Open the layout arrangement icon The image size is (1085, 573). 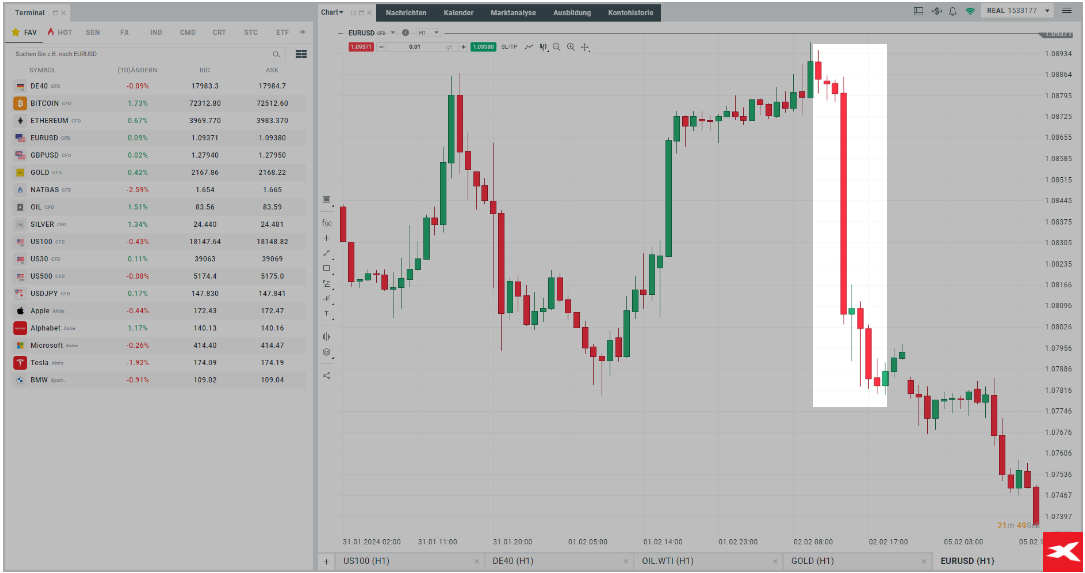[918, 11]
